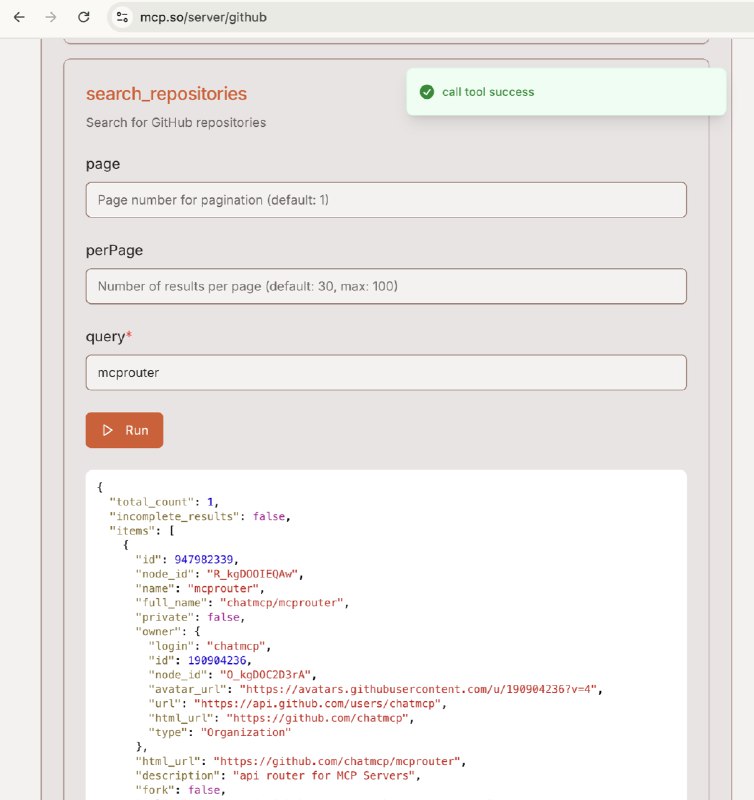Focus the page number input field

click(x=386, y=200)
